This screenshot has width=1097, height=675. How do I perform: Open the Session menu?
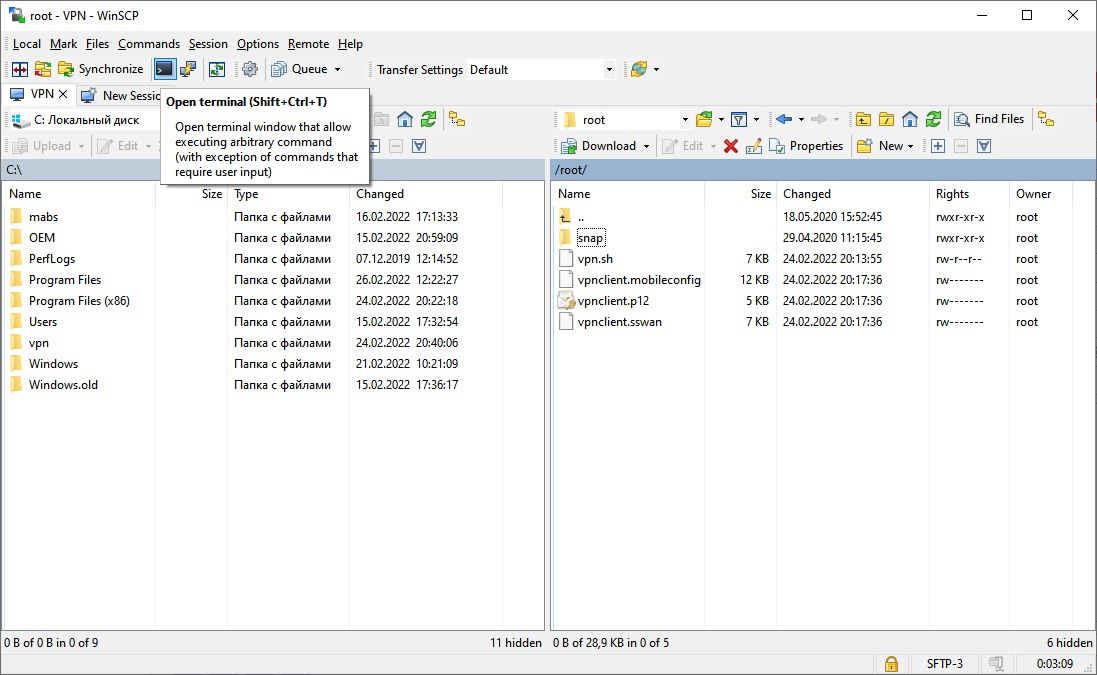coord(208,44)
